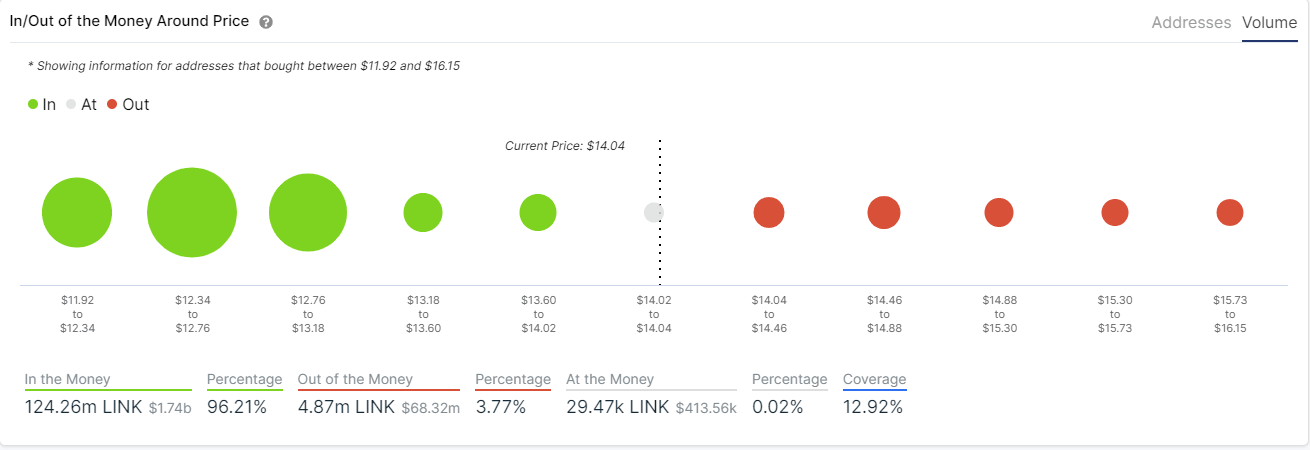Select the Volume tab
This screenshot has height=450, width=1310.
(1269, 22)
